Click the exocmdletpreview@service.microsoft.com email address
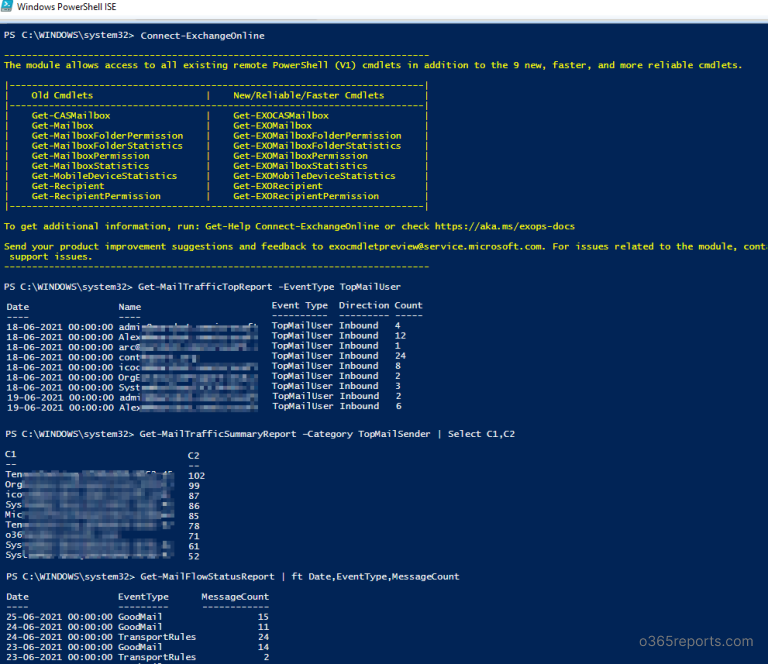Image resolution: width=768 pixels, height=664 pixels. (x=434, y=246)
